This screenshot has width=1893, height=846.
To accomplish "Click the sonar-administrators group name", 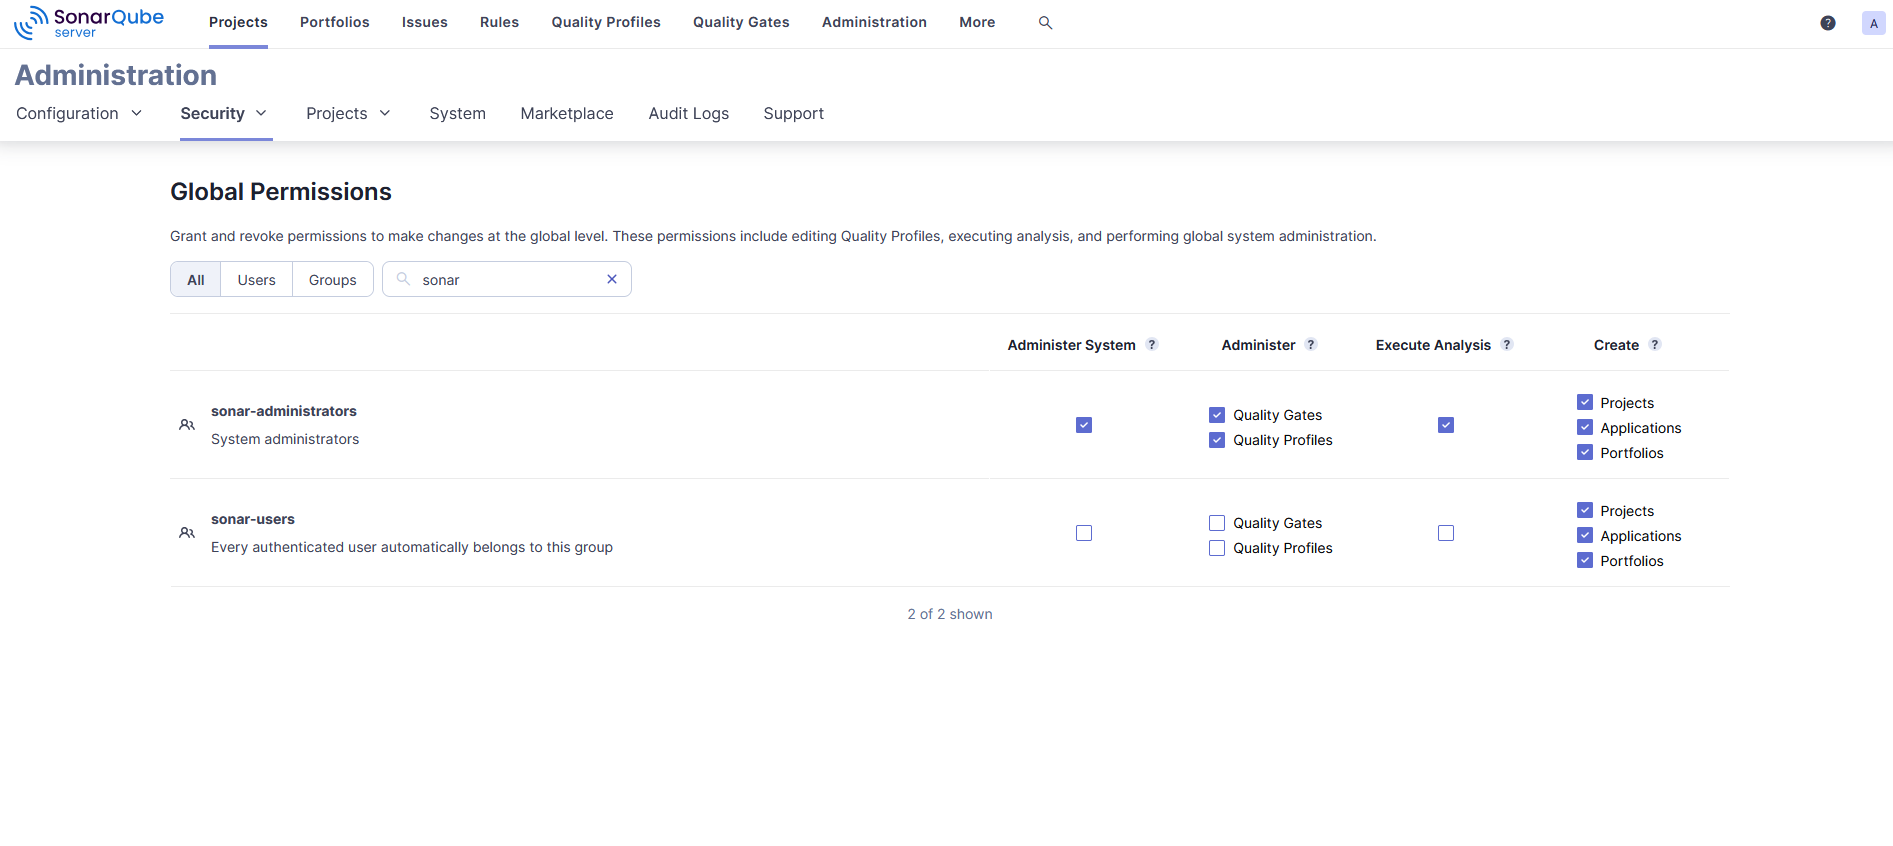I will tap(284, 411).
